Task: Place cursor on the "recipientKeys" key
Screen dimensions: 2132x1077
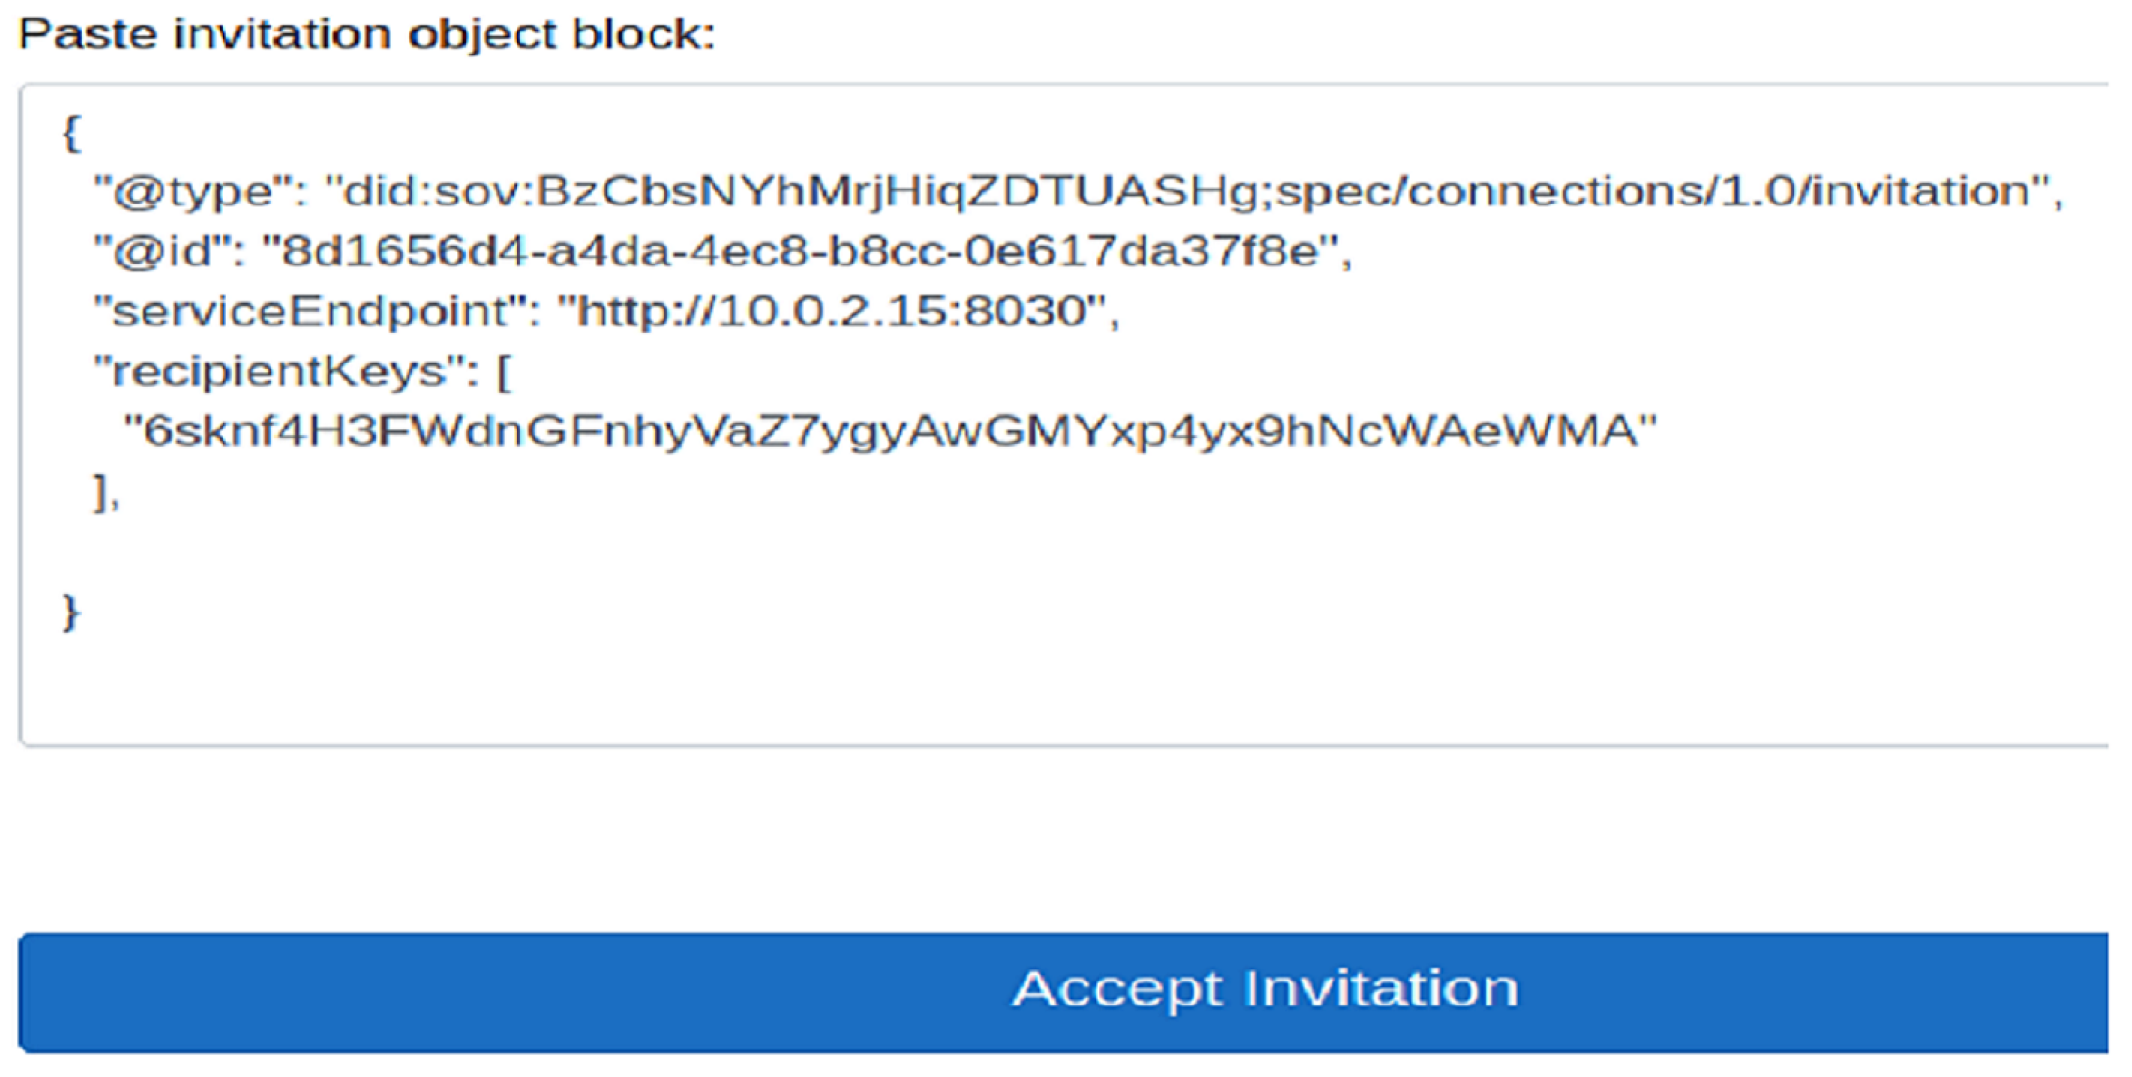Action: [280, 371]
